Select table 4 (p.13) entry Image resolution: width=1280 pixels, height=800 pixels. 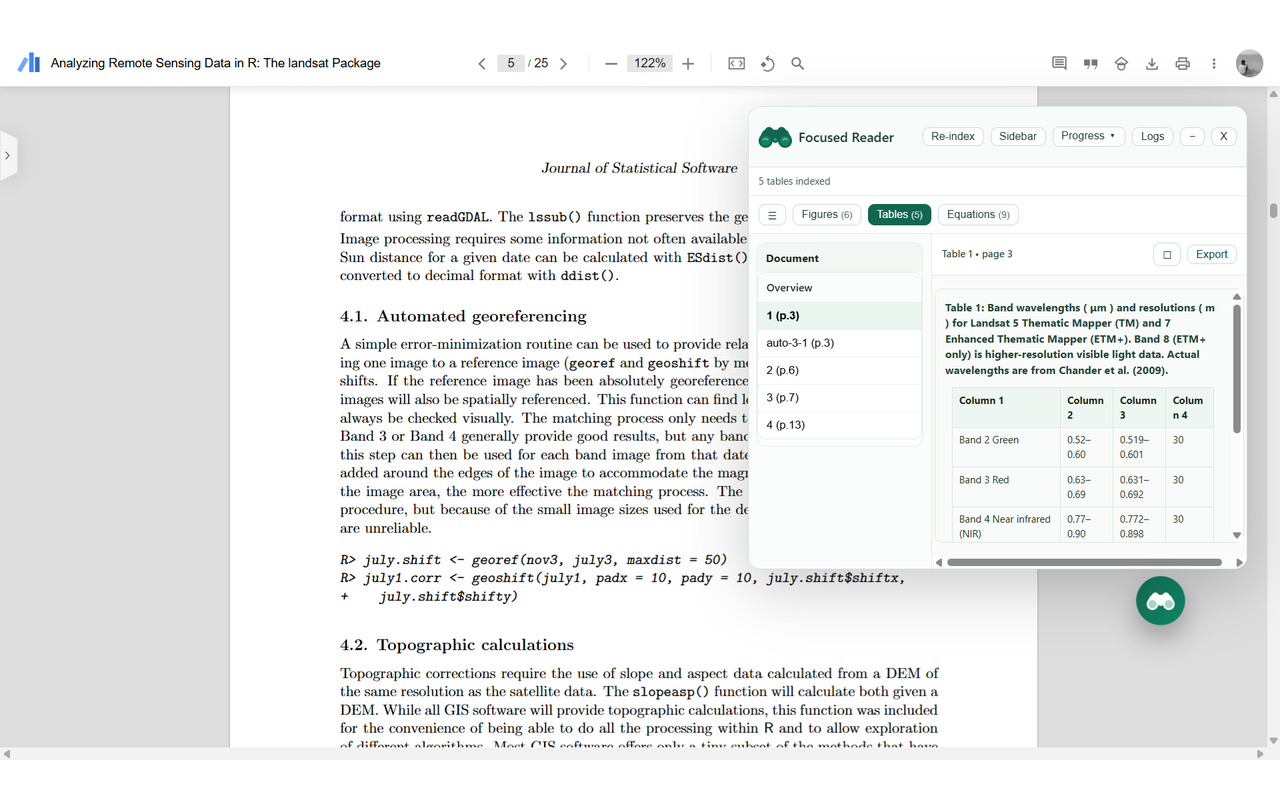point(839,425)
